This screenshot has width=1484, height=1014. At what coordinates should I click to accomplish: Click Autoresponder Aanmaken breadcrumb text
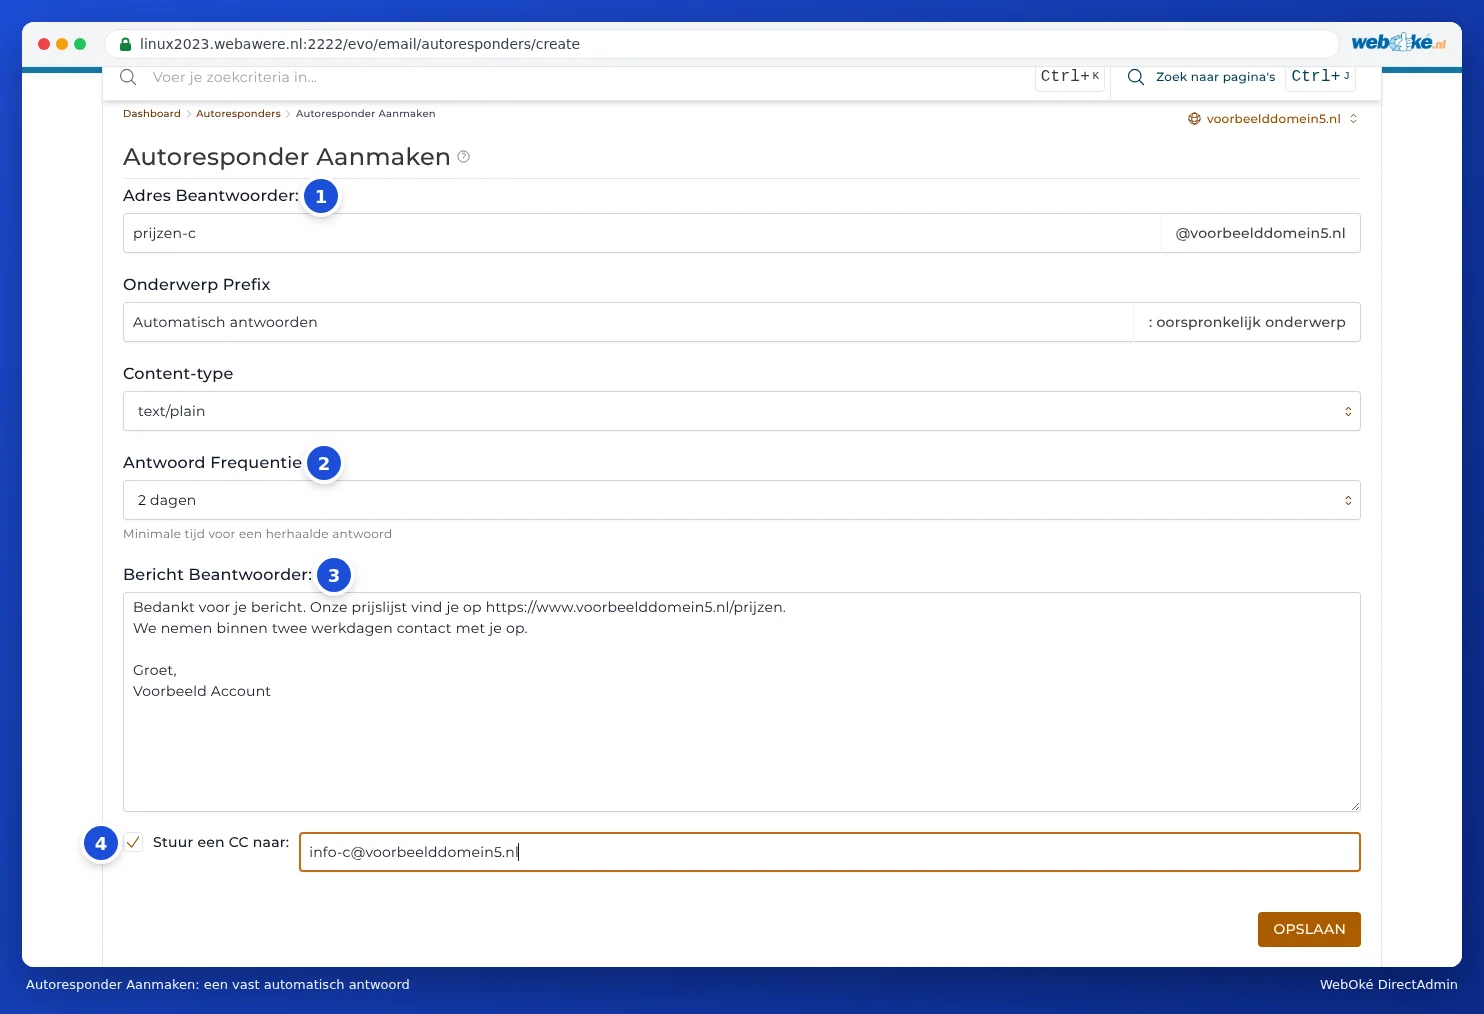click(x=365, y=114)
